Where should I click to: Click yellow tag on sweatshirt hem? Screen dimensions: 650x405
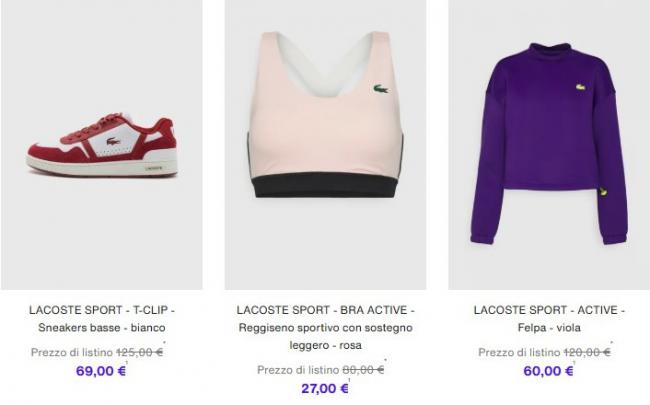coord(602,192)
